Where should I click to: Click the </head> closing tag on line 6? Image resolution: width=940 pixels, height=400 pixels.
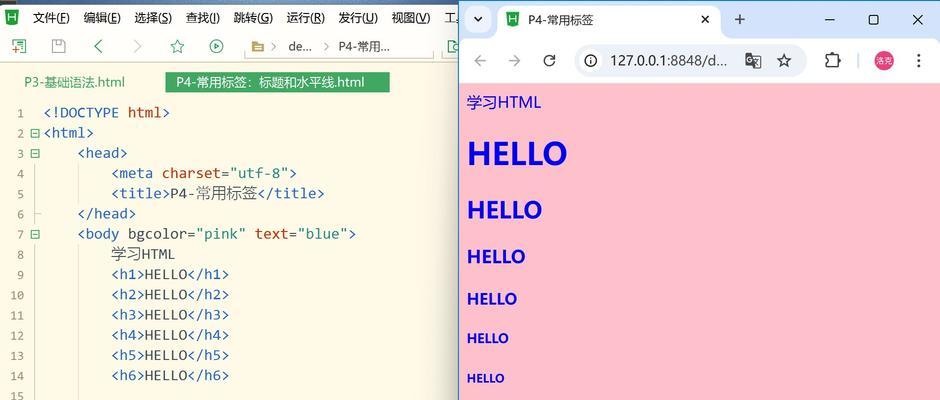[107, 213]
